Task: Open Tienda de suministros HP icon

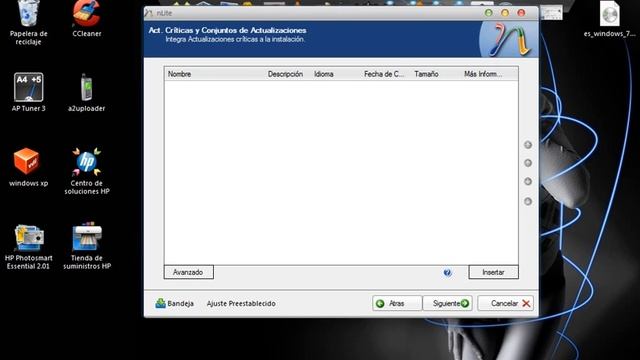Action: click(x=87, y=245)
